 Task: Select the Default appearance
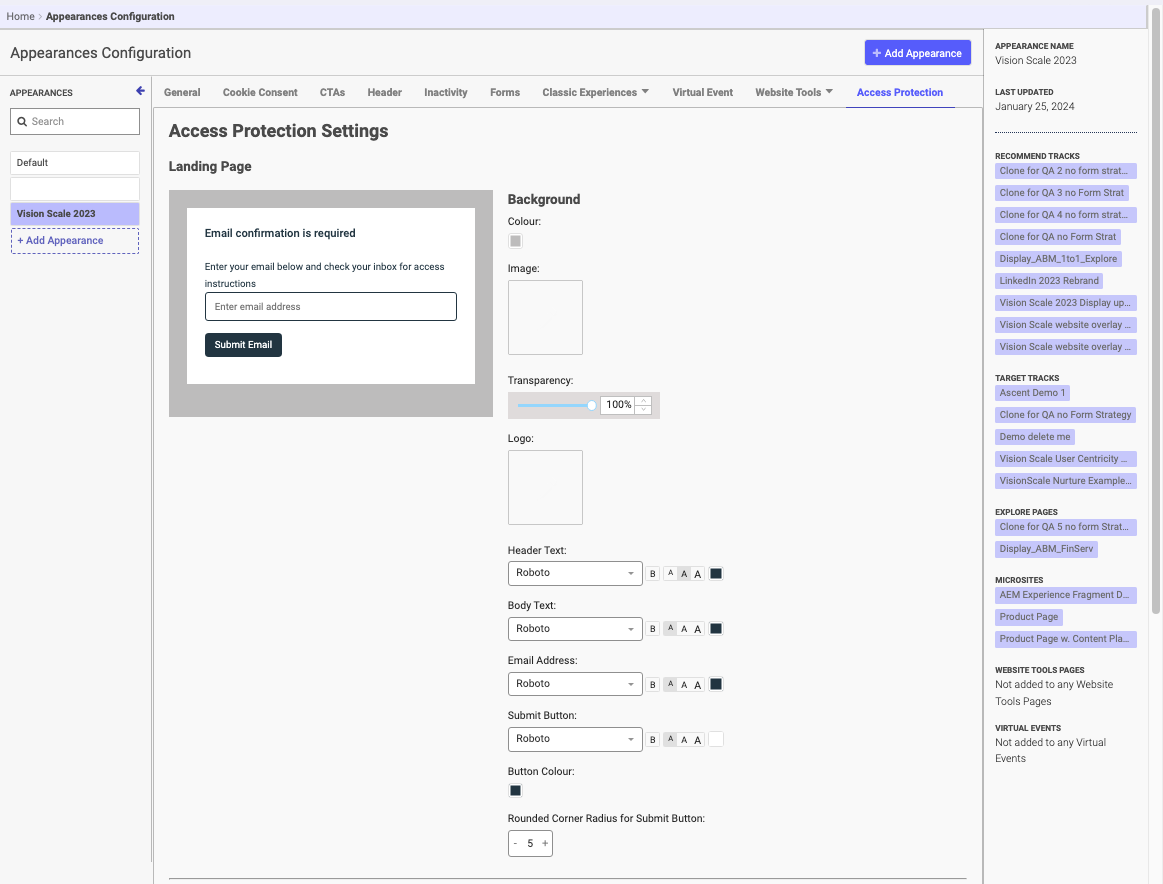pyautogui.click(x=75, y=162)
